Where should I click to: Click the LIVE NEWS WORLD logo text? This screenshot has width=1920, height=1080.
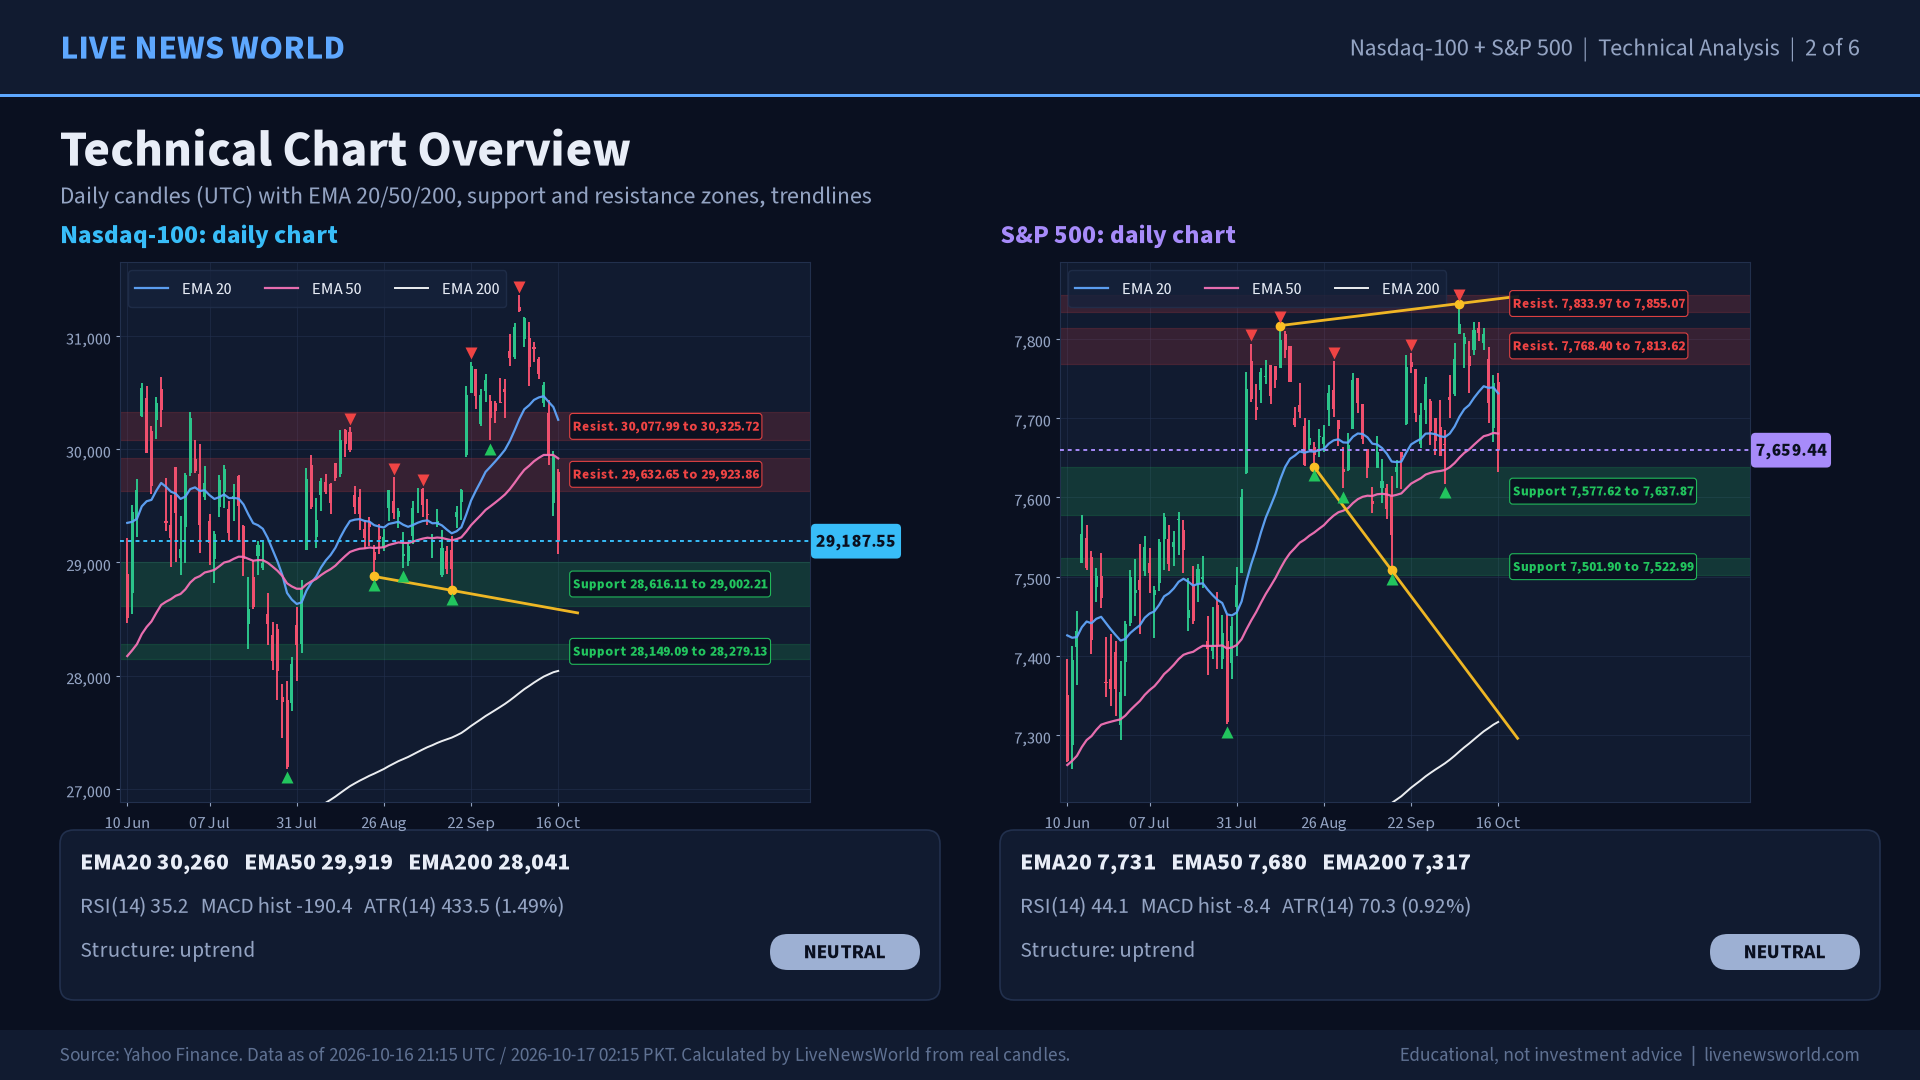[x=202, y=48]
